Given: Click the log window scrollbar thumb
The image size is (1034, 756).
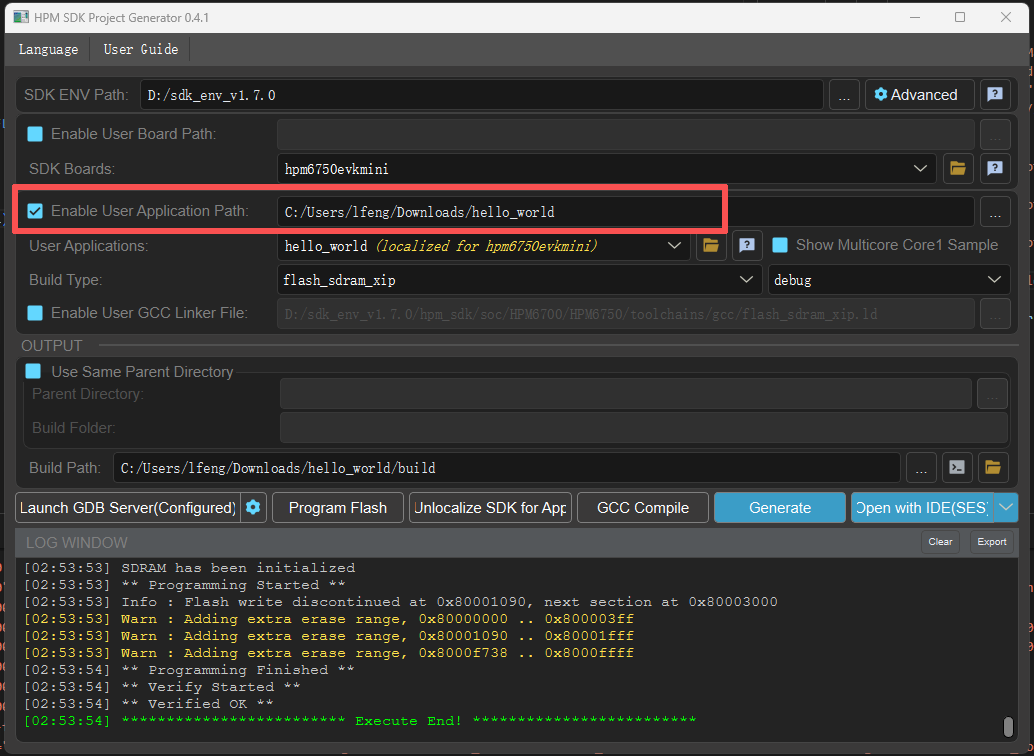Looking at the screenshot, I should [1008, 726].
